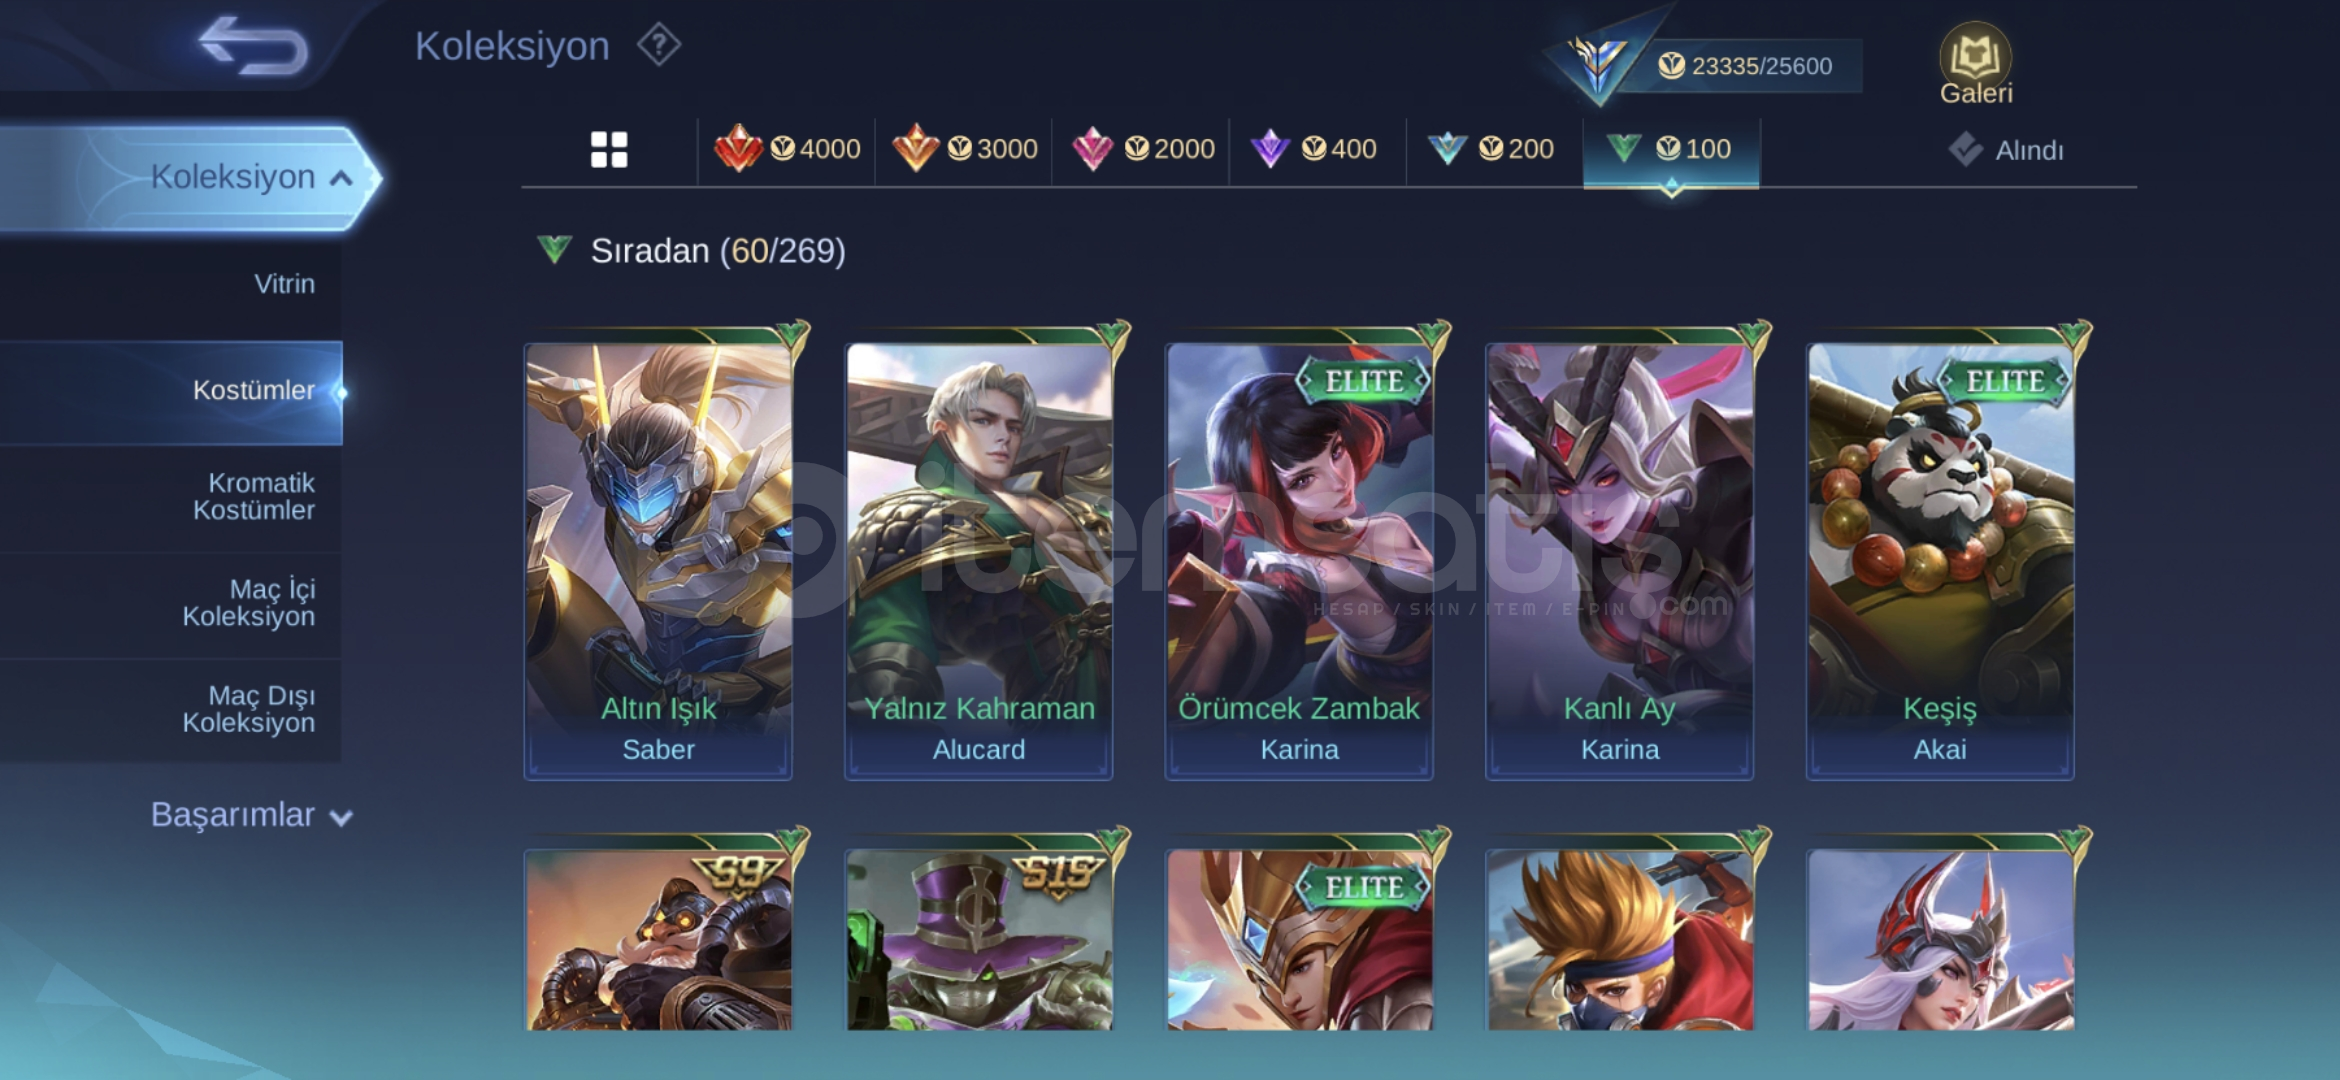
Task: Show all tiers with grid icon
Action: click(x=609, y=150)
